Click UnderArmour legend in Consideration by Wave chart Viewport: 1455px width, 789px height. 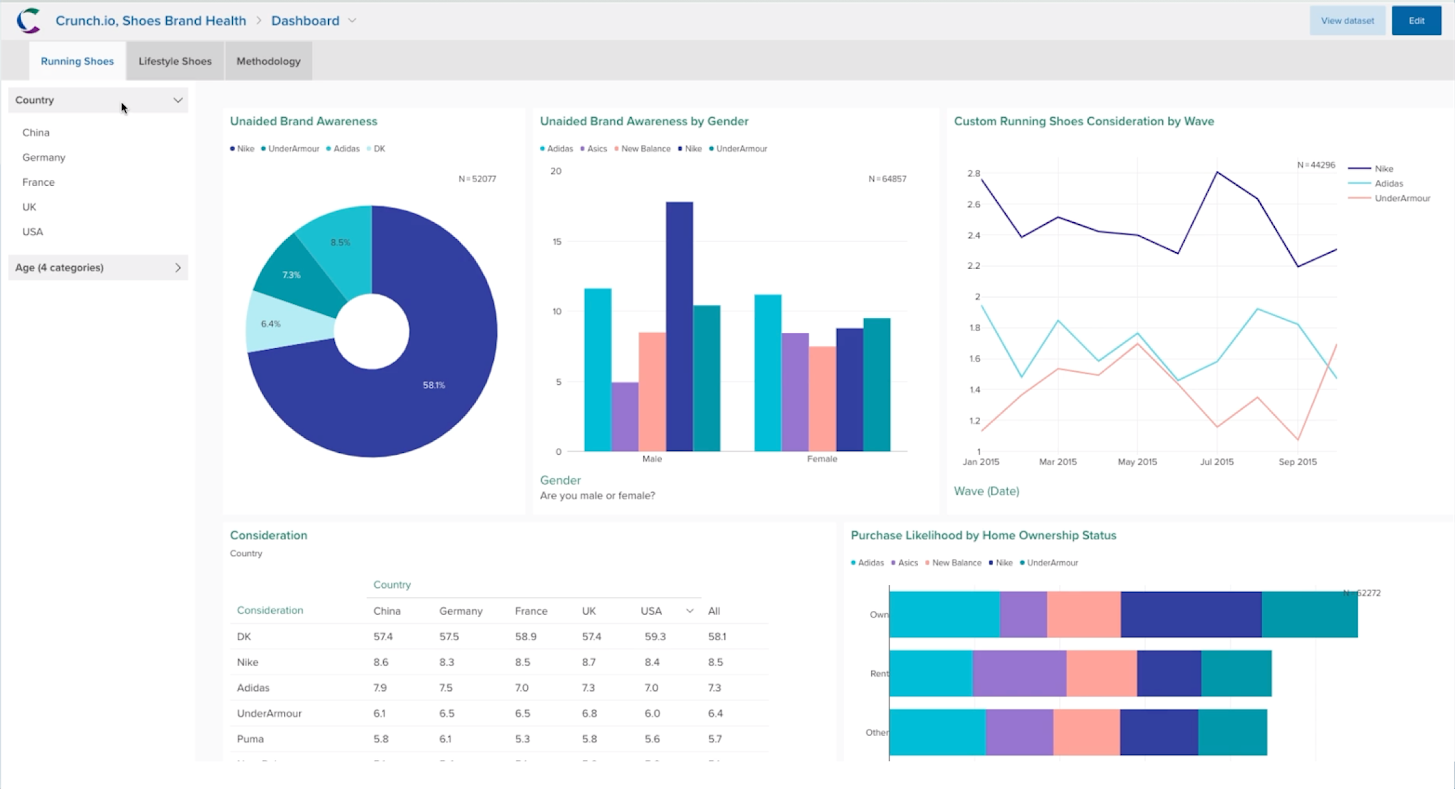click(x=1389, y=198)
